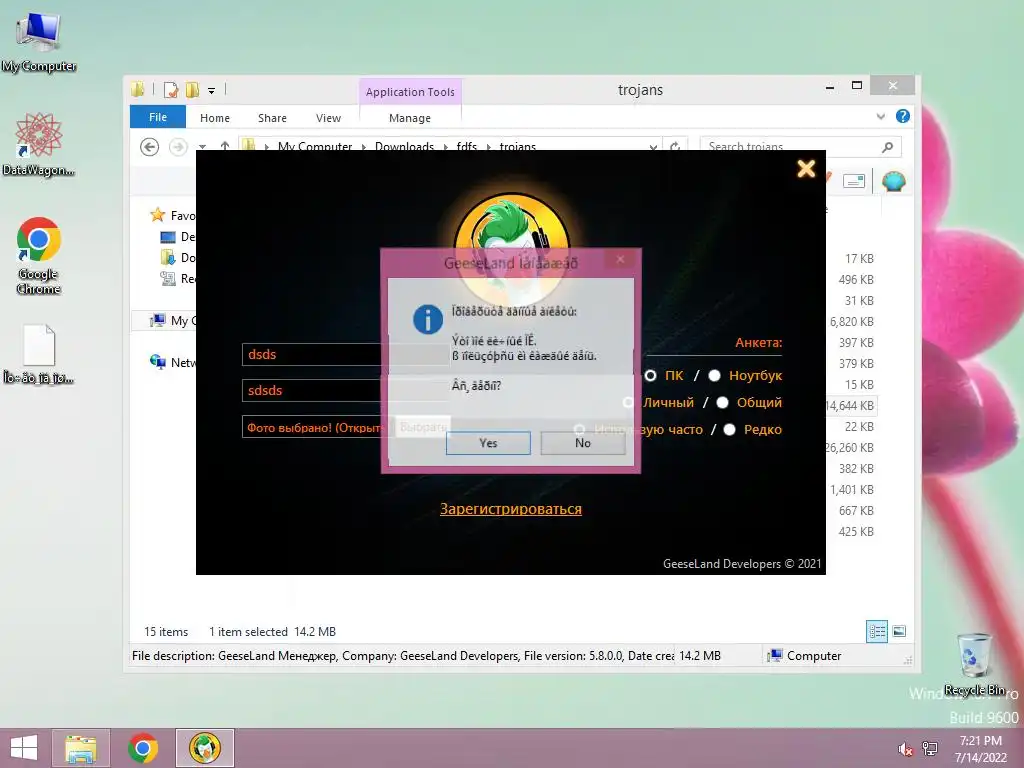Click the Application Tools tab header
The image size is (1024, 768).
click(x=410, y=92)
